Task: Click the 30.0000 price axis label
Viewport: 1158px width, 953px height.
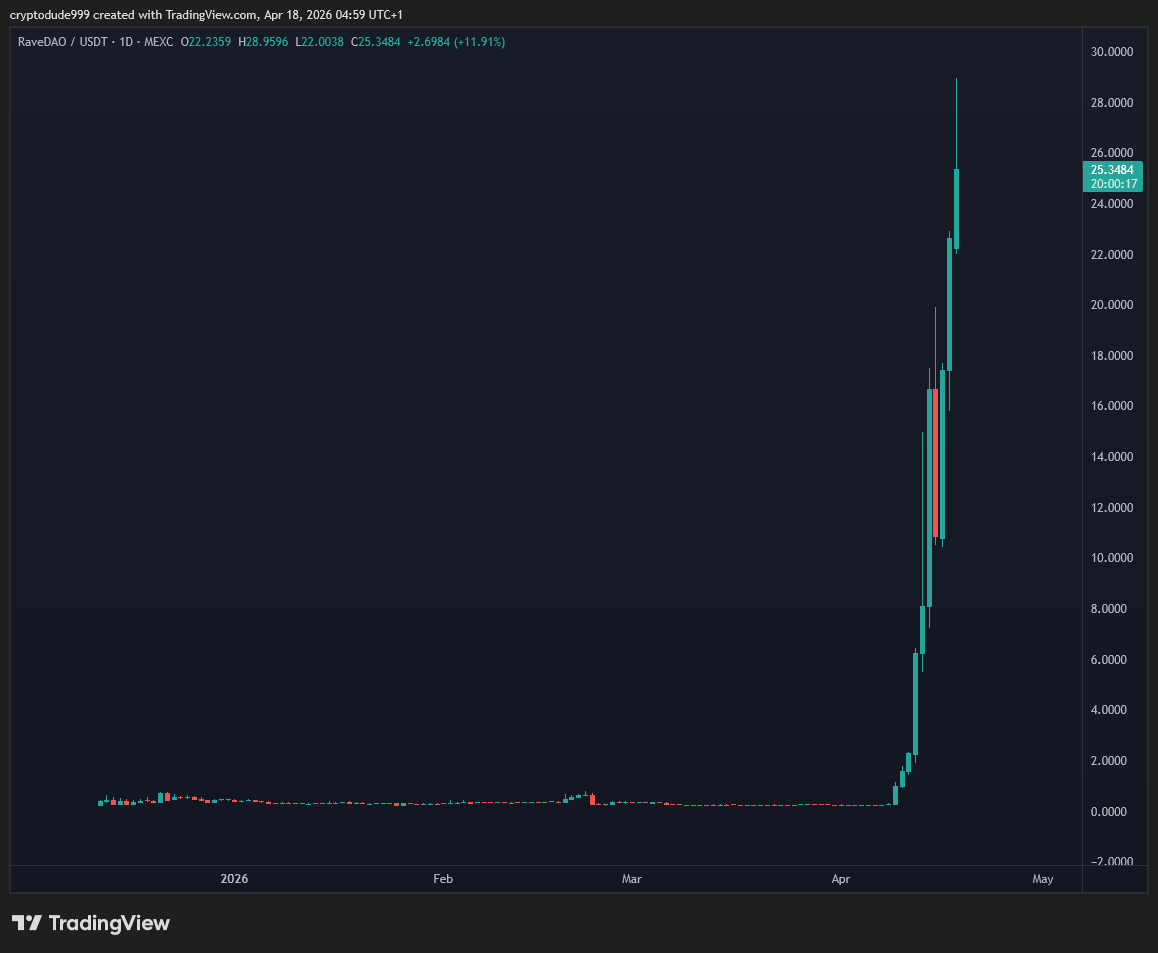Action: coord(1111,52)
